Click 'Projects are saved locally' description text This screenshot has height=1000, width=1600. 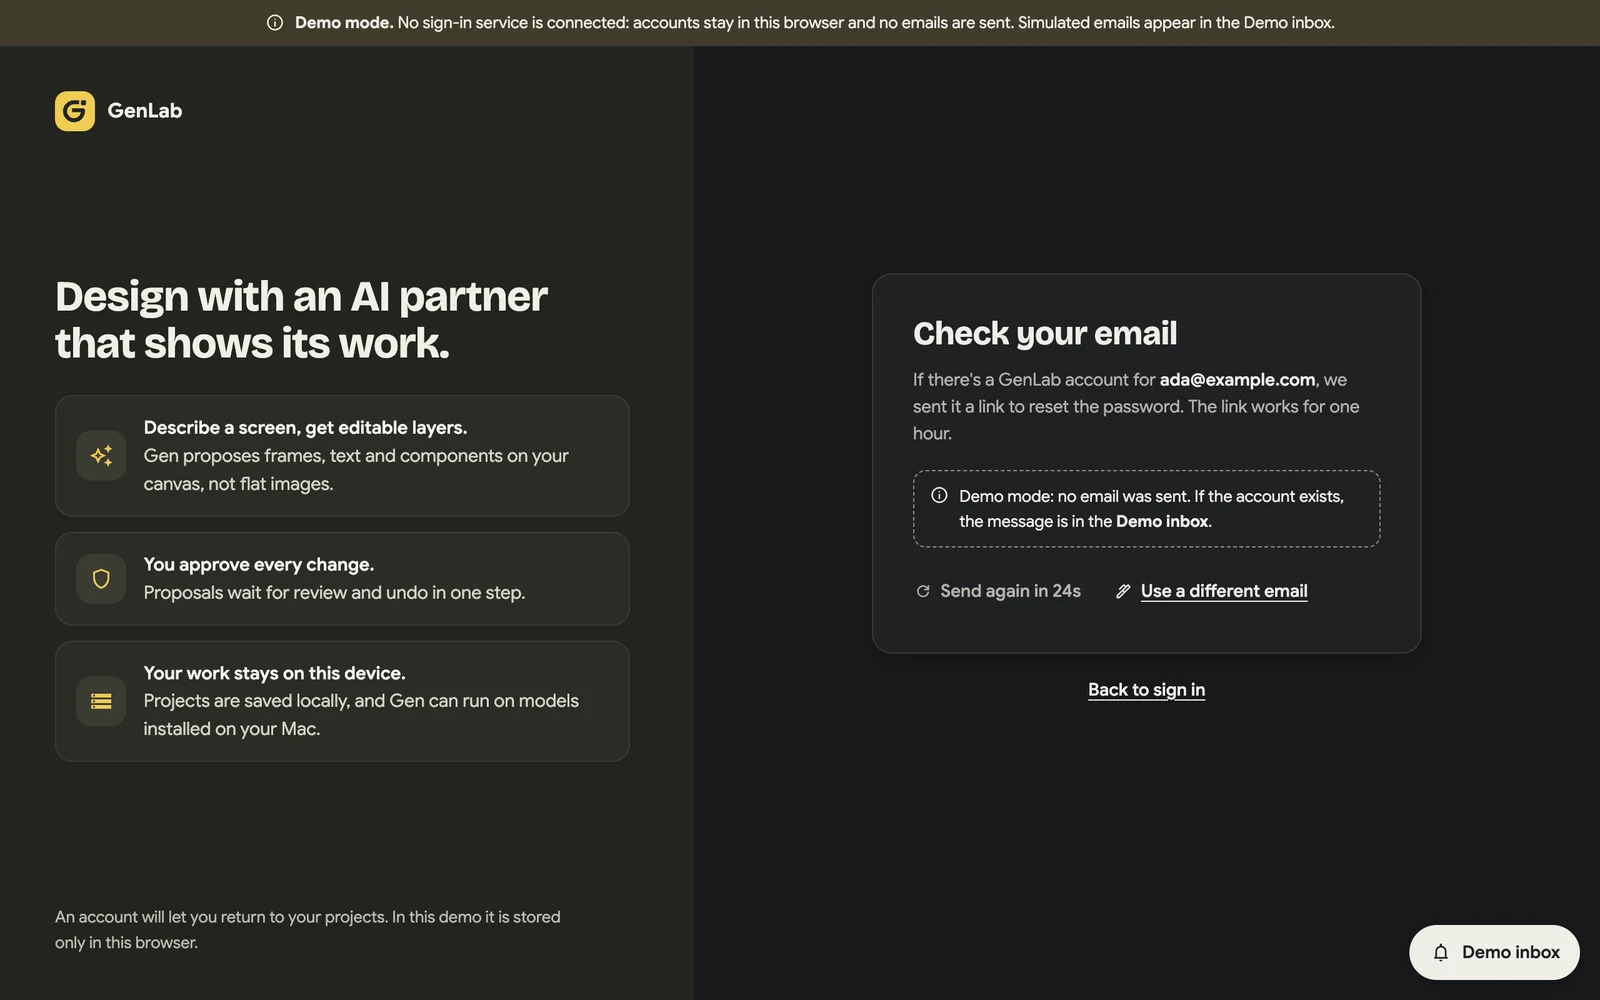coord(361,715)
